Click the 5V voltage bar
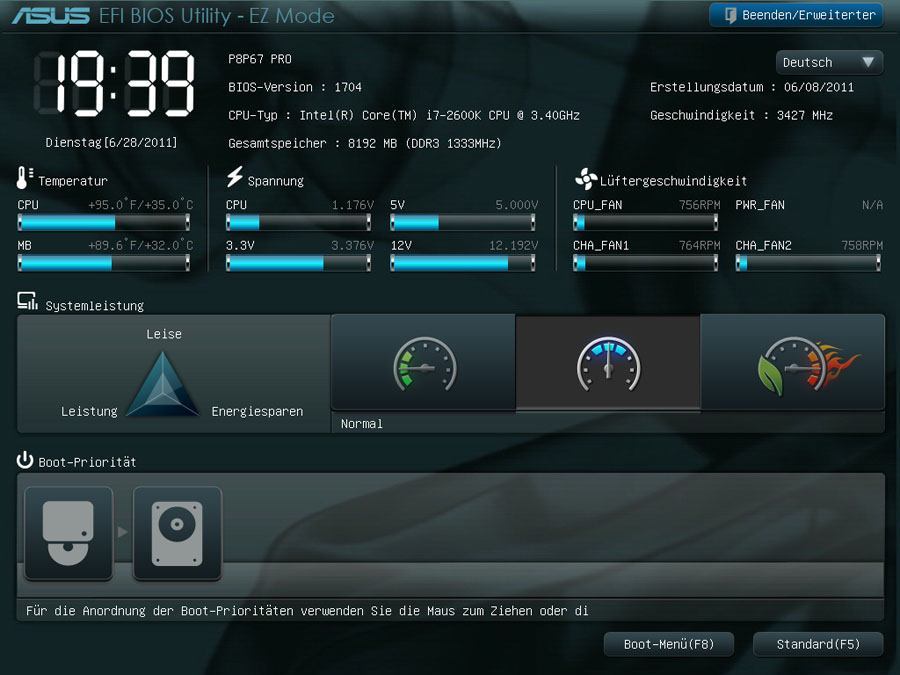Screen dimensions: 900x675 click(463, 222)
